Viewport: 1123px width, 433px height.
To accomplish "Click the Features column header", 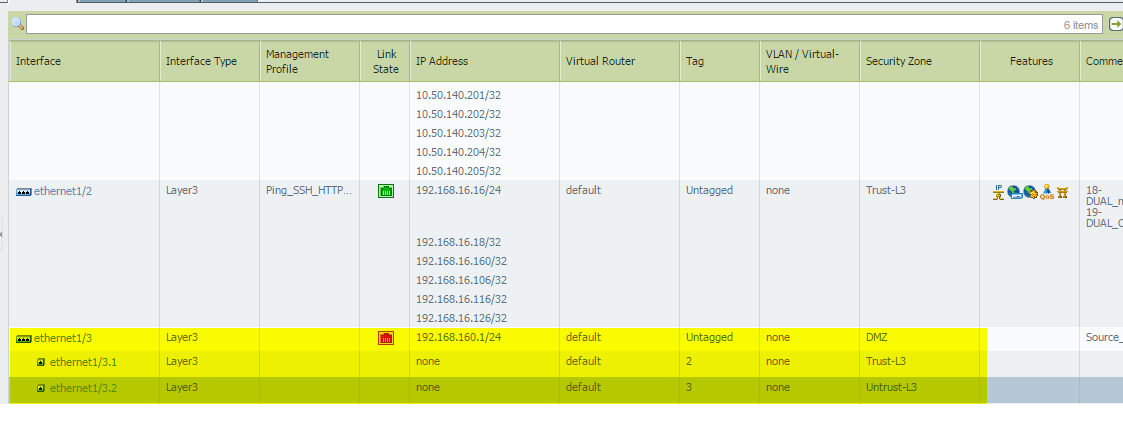I will [x=1030, y=61].
